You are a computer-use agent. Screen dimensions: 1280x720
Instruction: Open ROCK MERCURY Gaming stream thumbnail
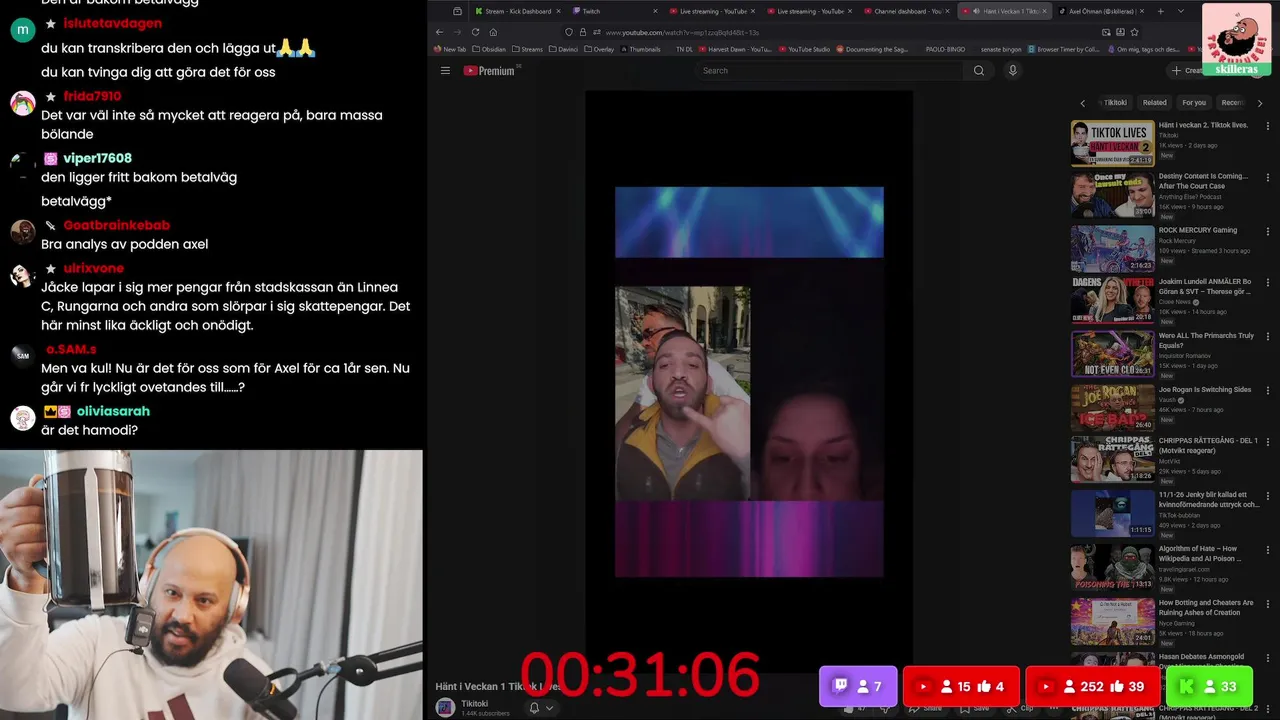tap(1112, 249)
